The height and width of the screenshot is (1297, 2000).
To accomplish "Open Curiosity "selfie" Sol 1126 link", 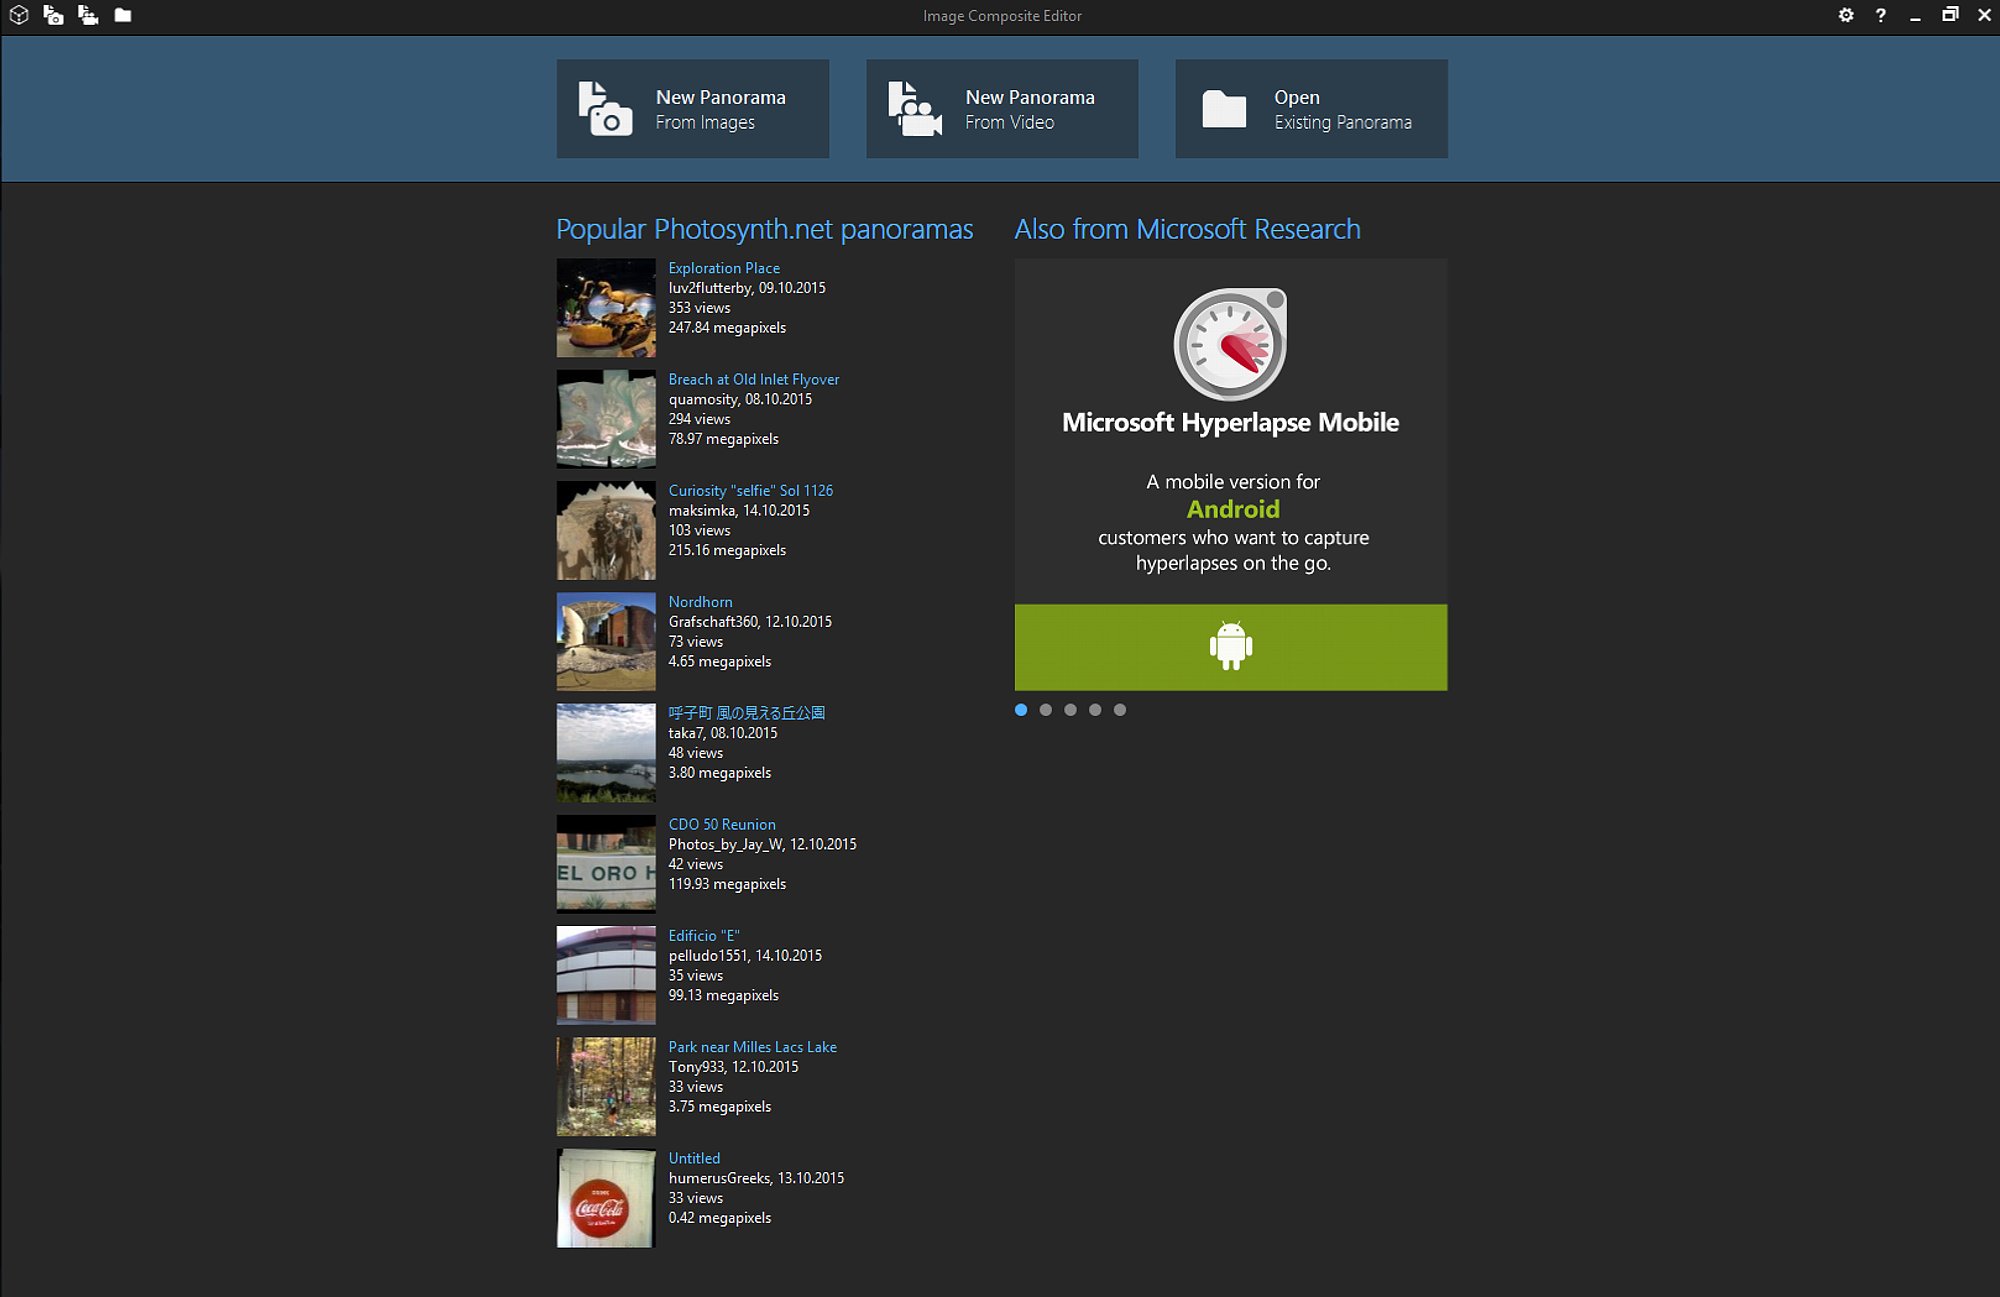I will click(x=751, y=490).
